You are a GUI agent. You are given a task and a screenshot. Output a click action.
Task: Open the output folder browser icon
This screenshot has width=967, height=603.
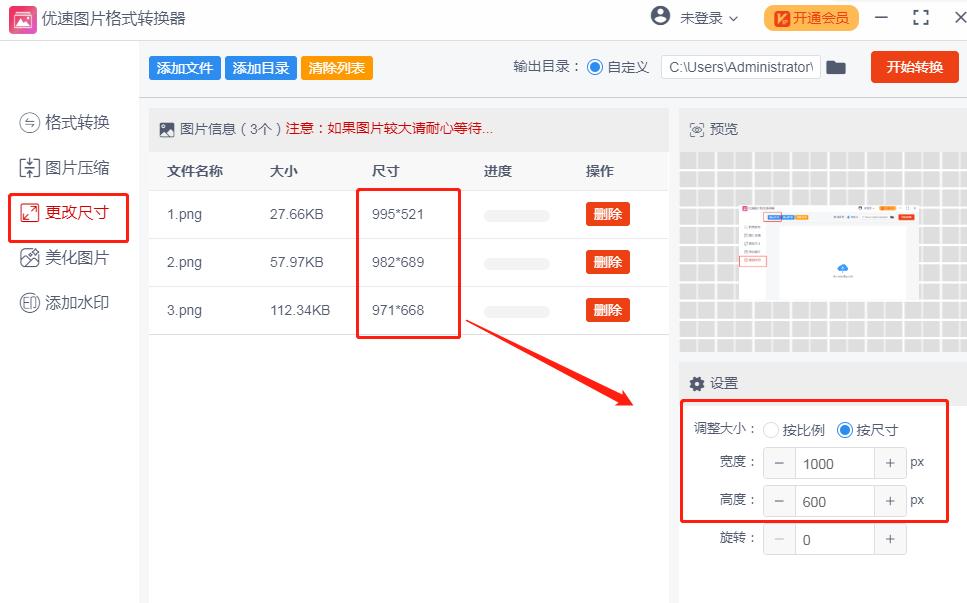coord(836,66)
